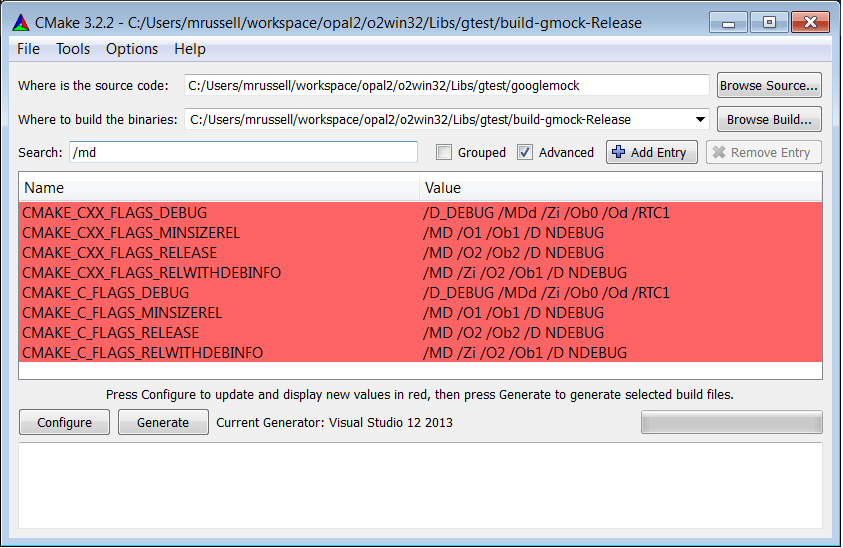Focus the Search field containing /md
This screenshot has width=843, height=548.
point(244,152)
